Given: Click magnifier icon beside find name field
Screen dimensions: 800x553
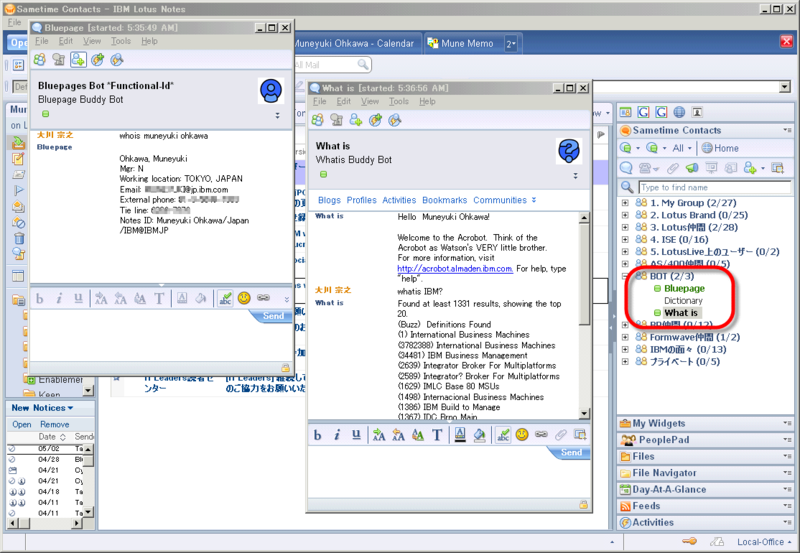Looking at the screenshot, I should point(627,187).
